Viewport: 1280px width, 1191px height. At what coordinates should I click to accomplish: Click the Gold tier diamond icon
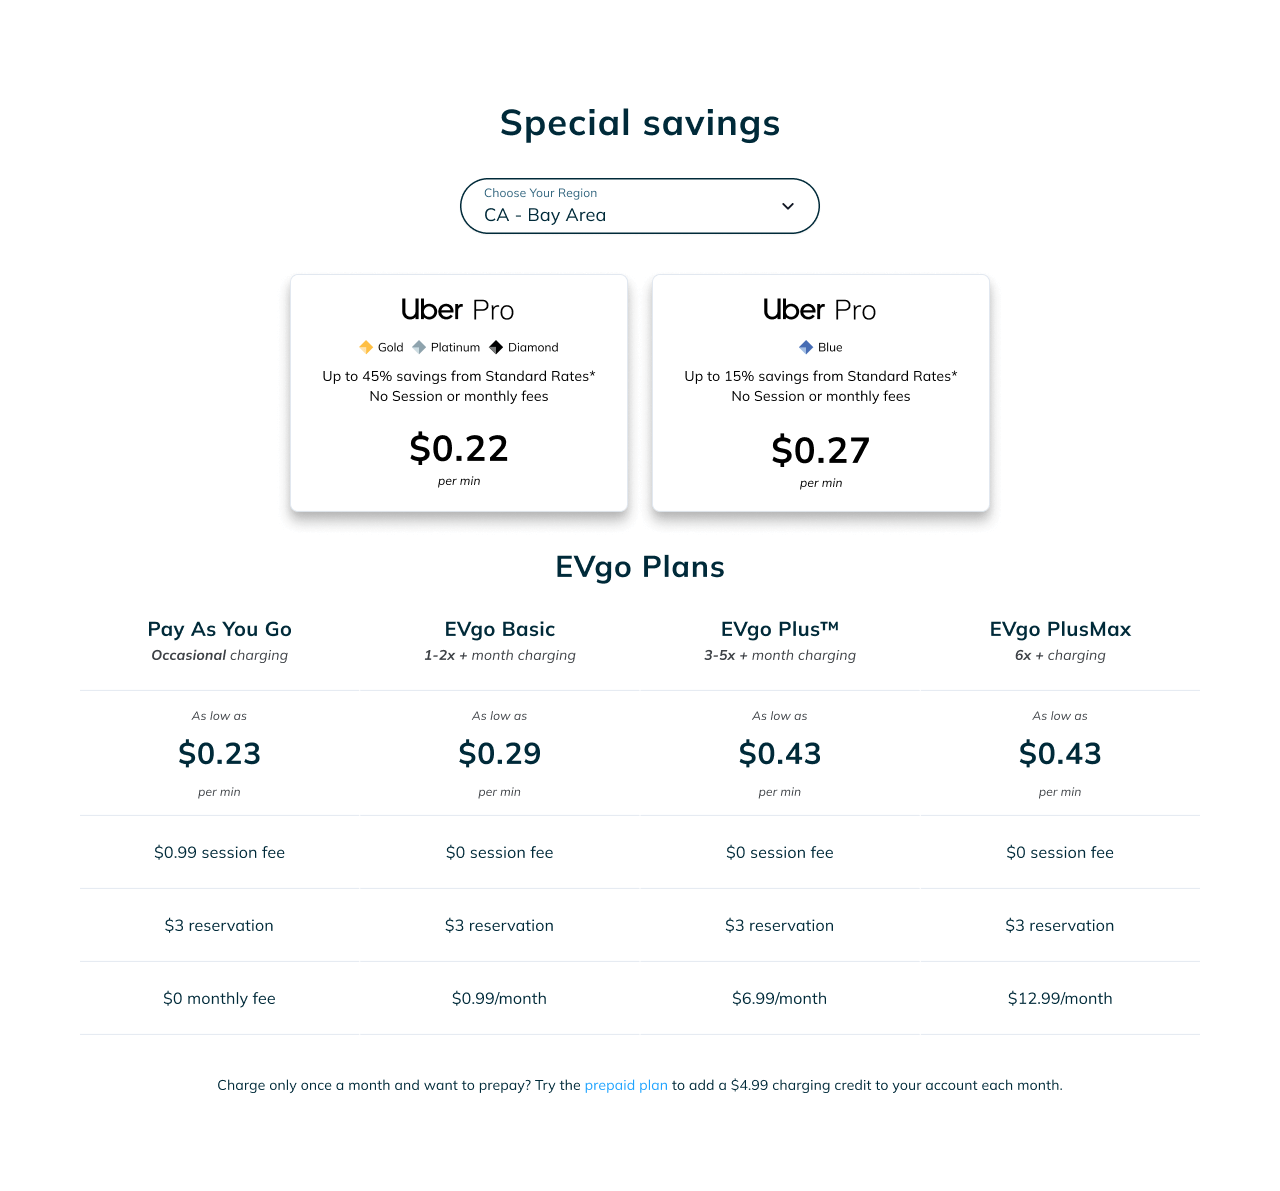coord(366,347)
